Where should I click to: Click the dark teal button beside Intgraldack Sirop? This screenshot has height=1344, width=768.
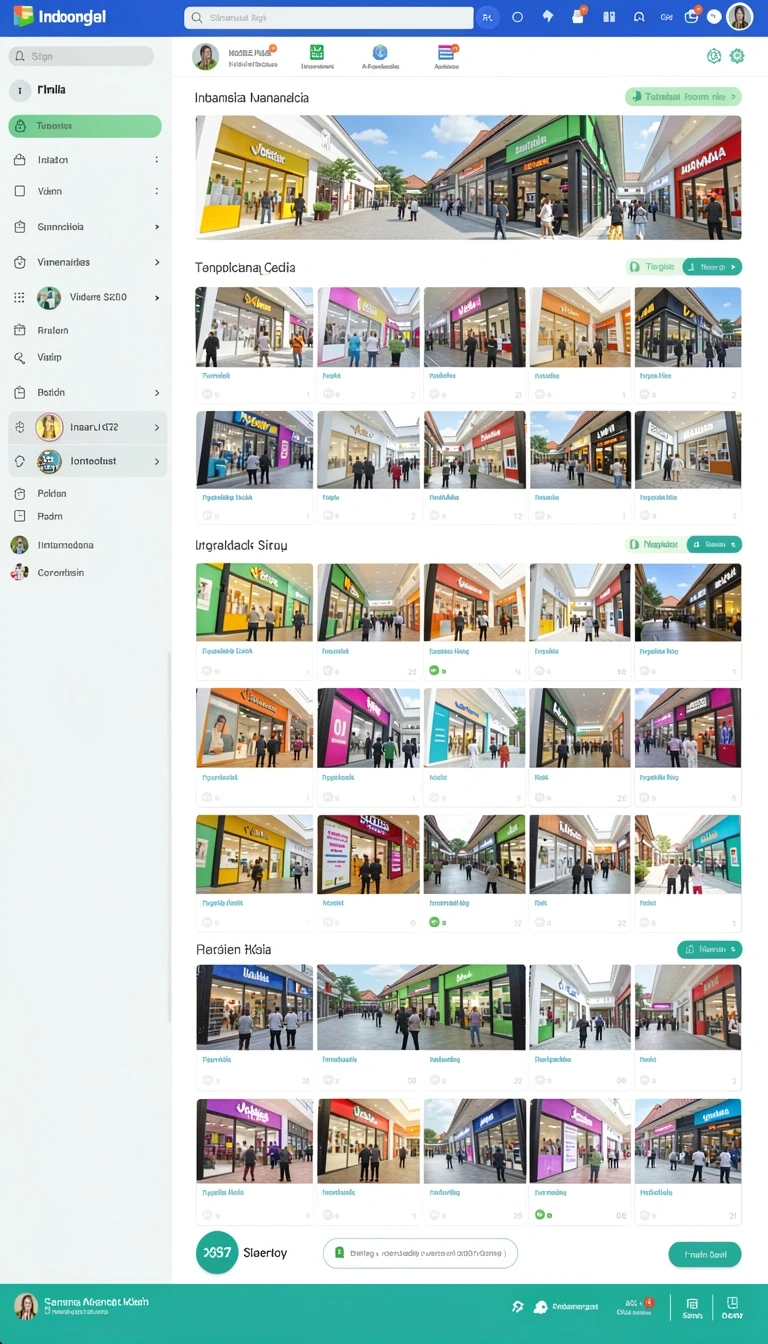click(714, 545)
